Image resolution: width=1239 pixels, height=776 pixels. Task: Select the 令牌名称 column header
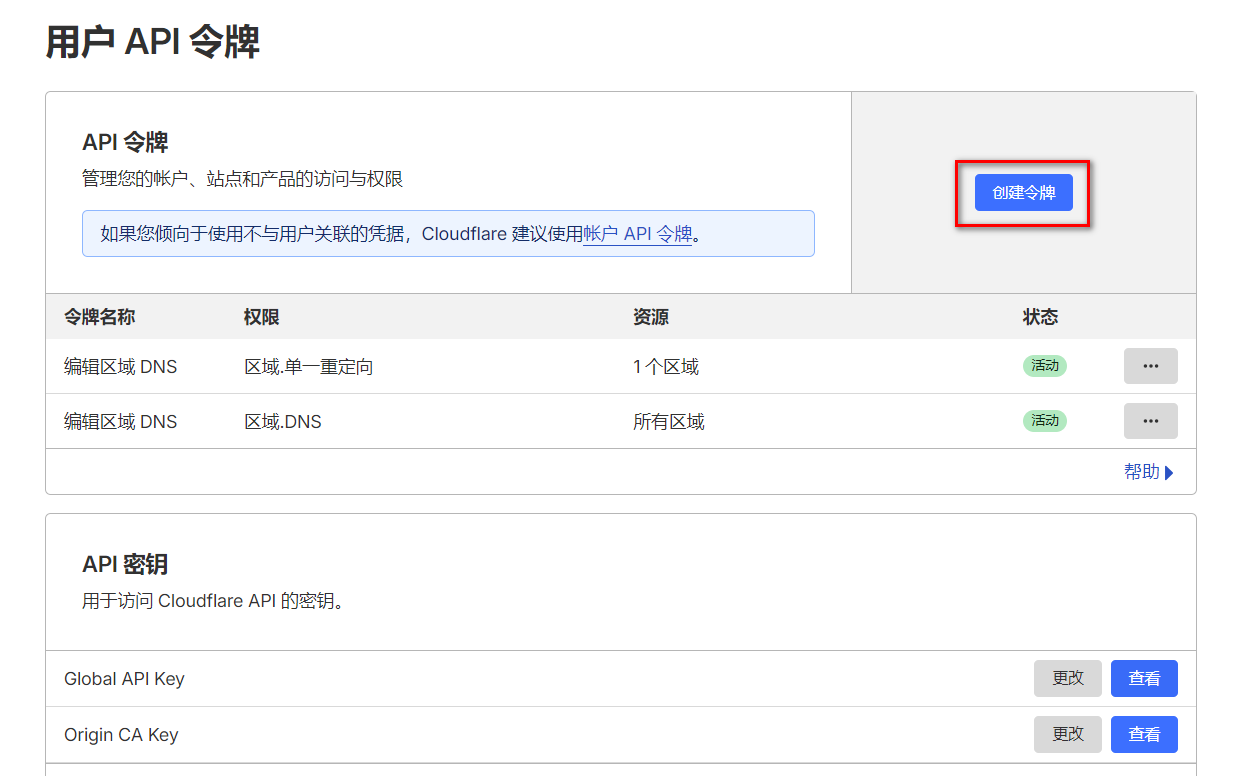click(x=100, y=317)
